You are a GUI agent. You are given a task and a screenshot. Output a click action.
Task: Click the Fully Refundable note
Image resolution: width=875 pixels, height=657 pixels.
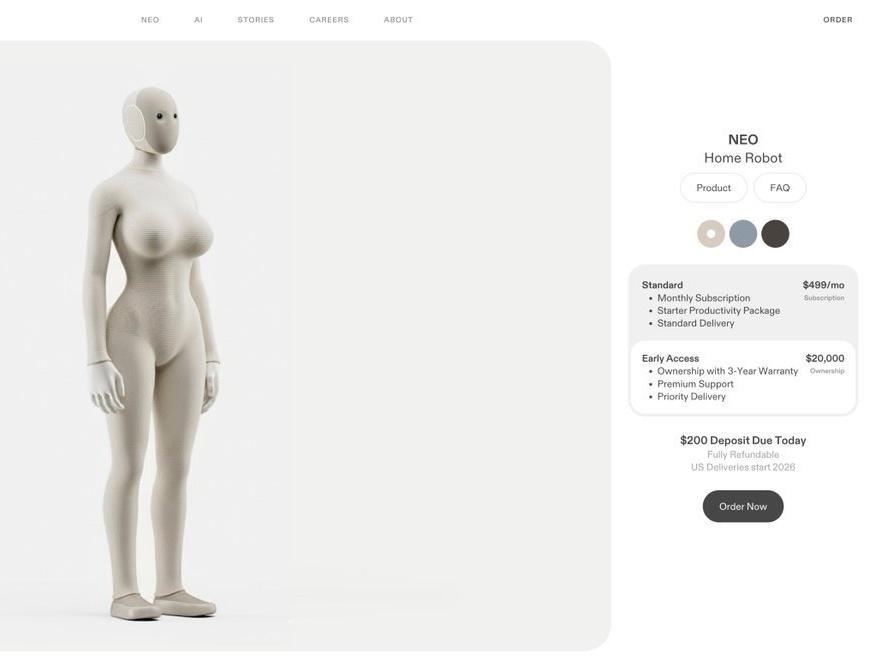[743, 454]
